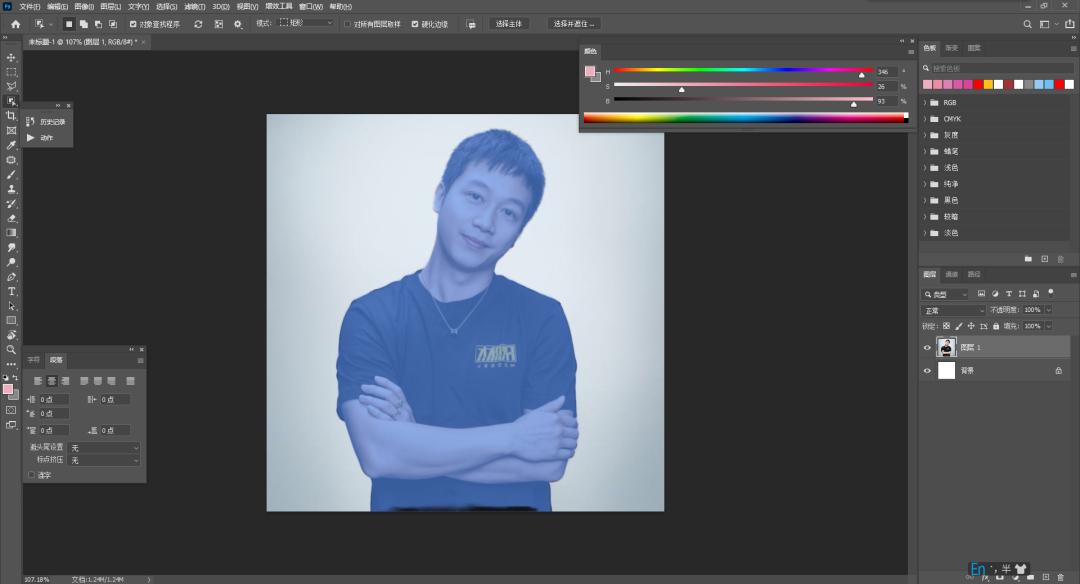Select the Lasso tool

(11, 87)
